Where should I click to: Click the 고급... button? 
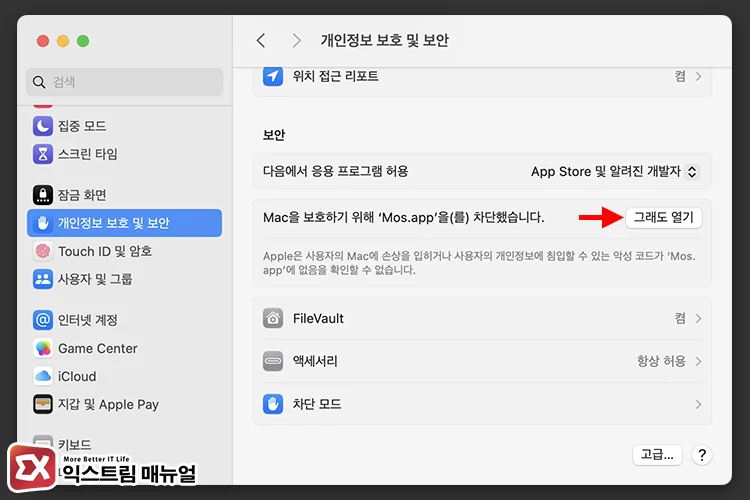[657, 455]
